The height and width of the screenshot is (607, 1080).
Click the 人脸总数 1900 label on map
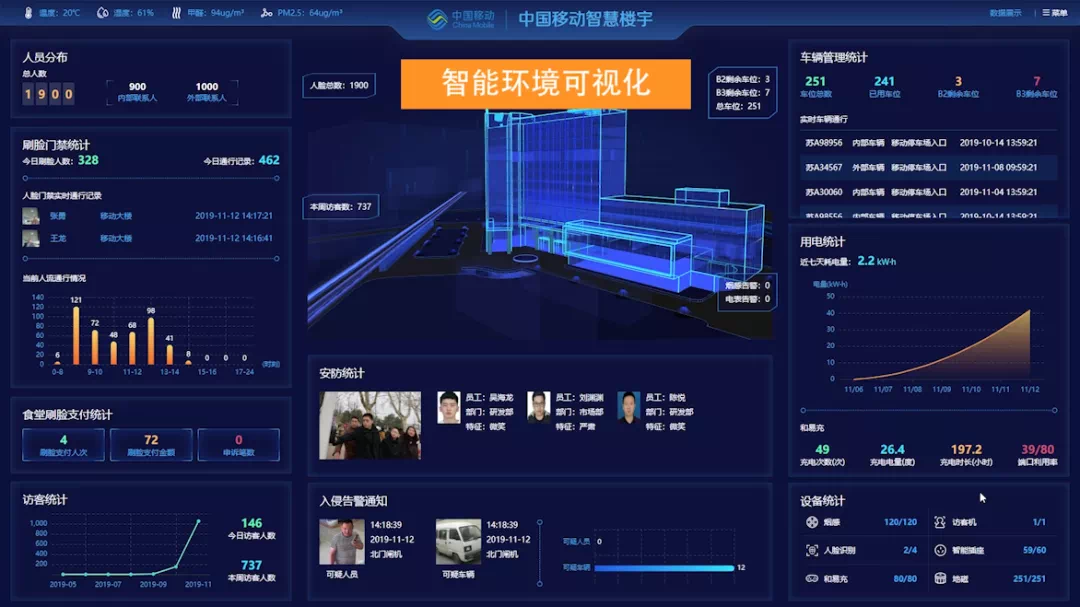339,86
